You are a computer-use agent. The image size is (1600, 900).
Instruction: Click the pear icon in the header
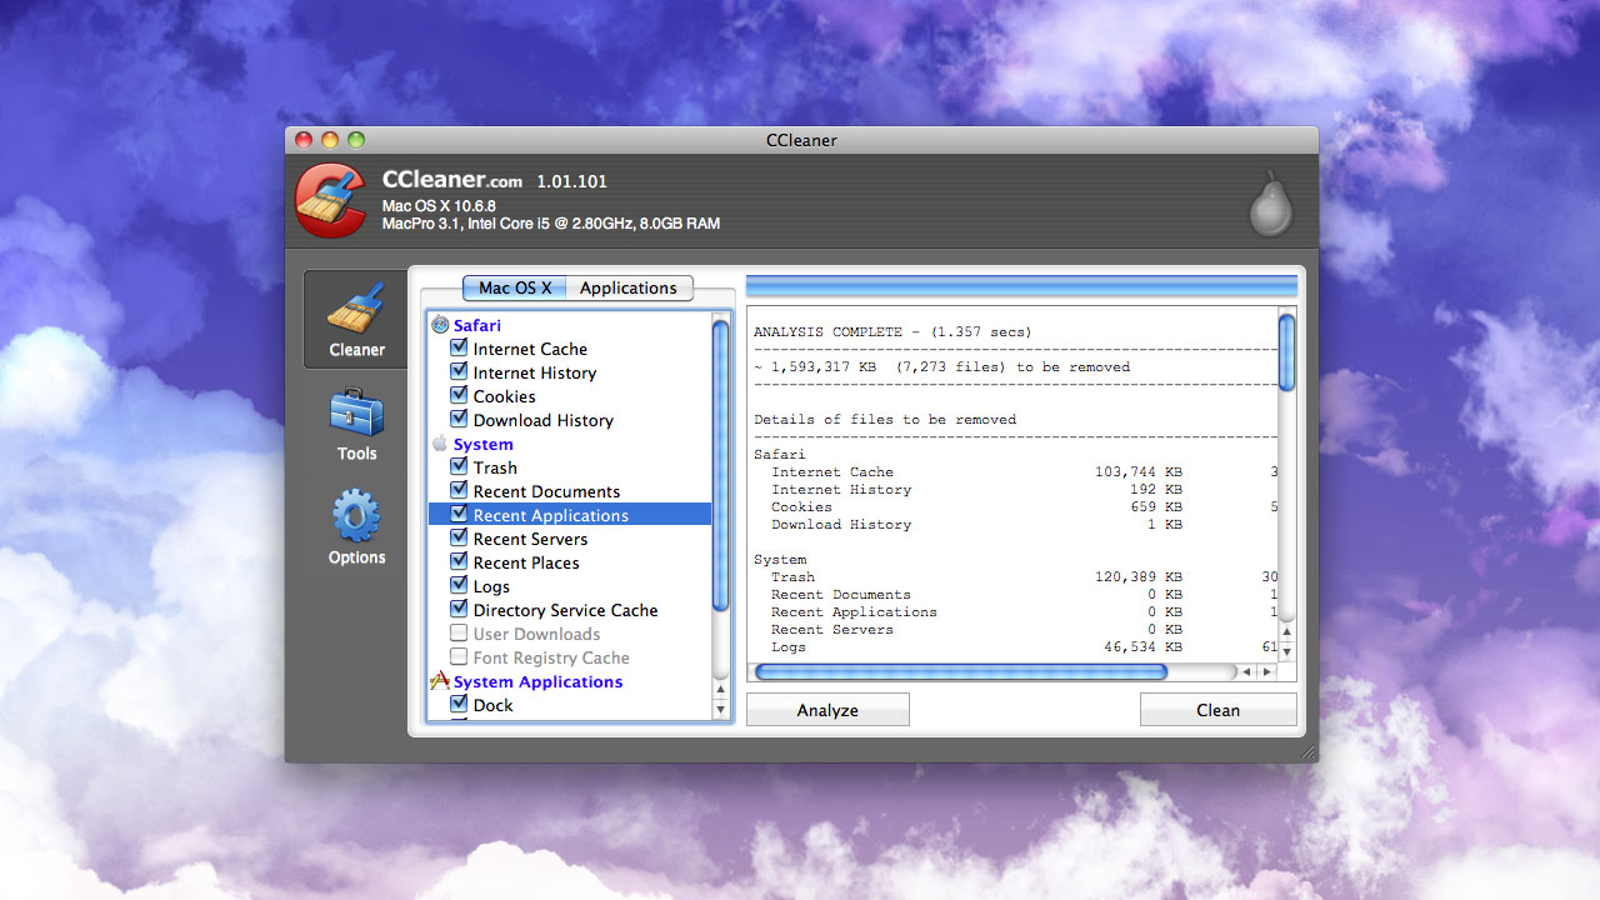tap(1271, 205)
